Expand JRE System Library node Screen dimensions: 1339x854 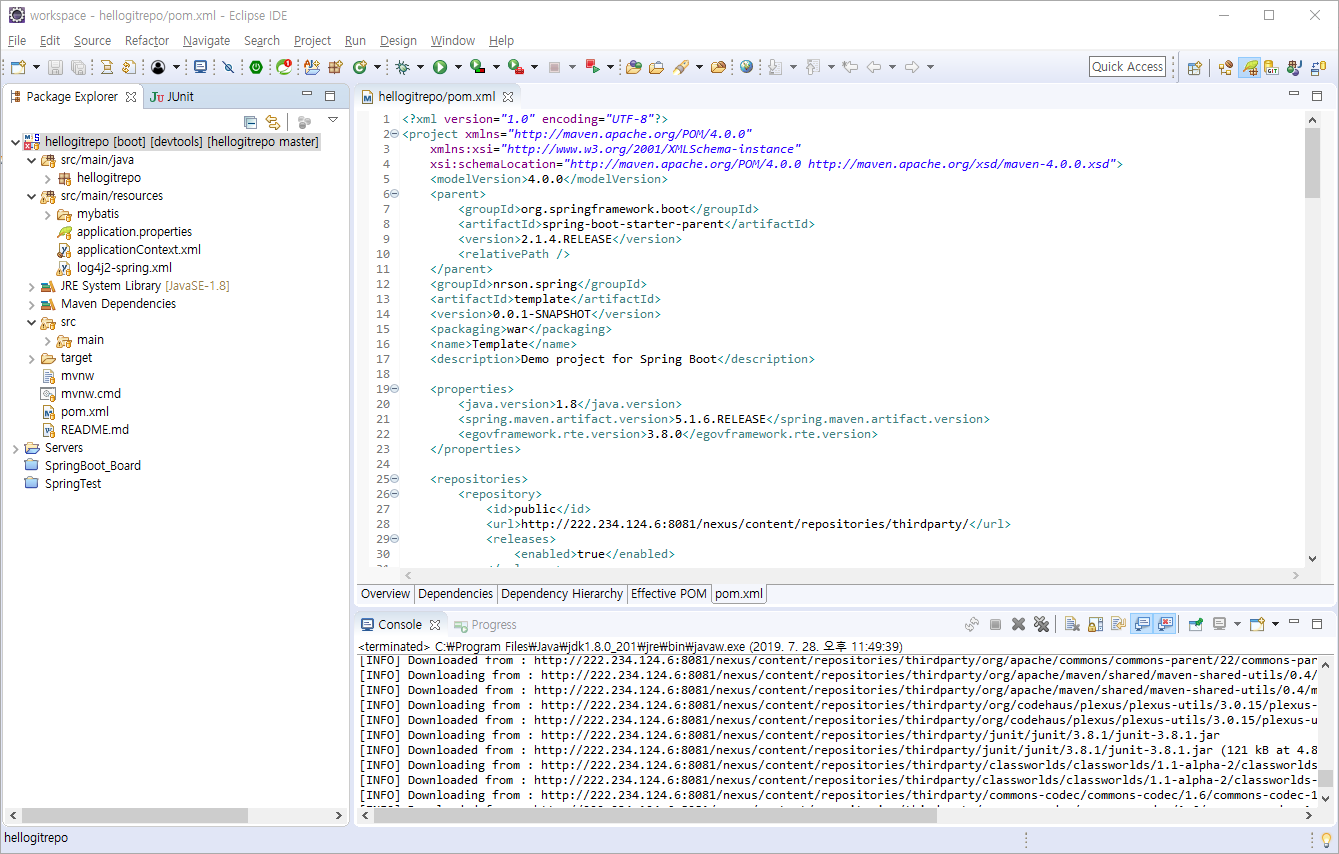pos(31,286)
